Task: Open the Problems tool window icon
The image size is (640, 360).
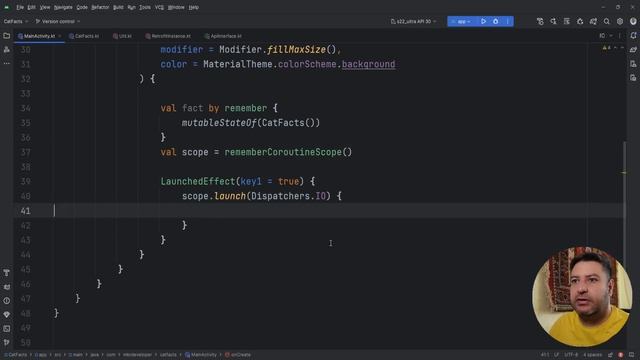Action: click(7, 301)
